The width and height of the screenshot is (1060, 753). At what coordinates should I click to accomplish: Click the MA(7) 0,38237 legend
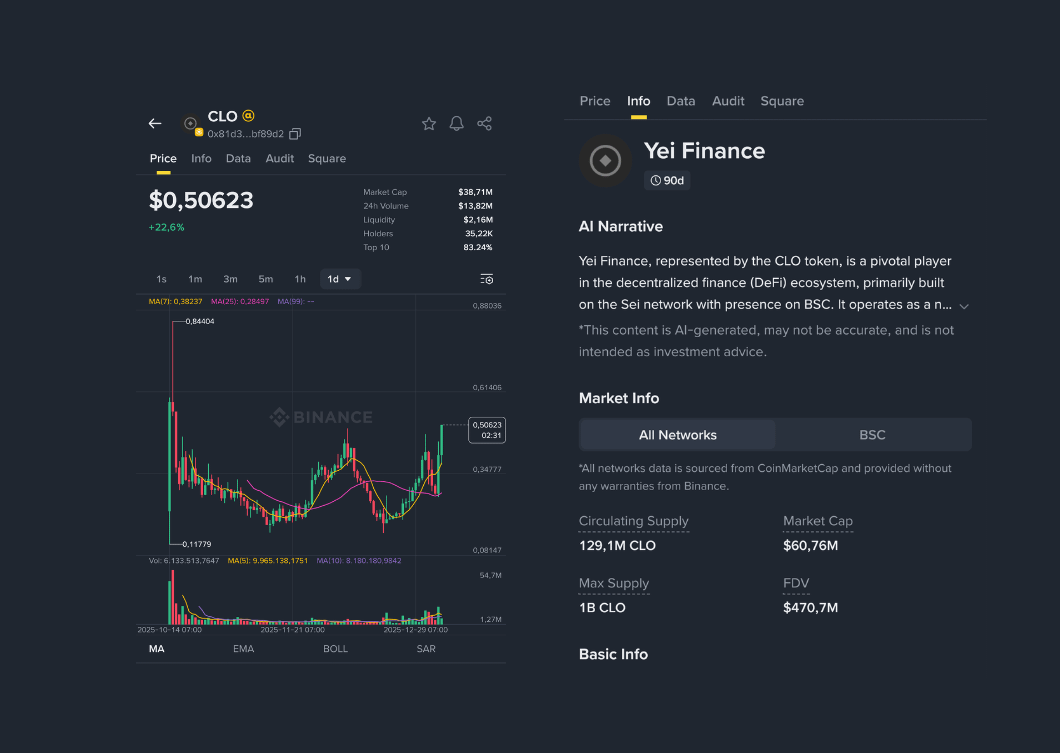[x=175, y=301]
